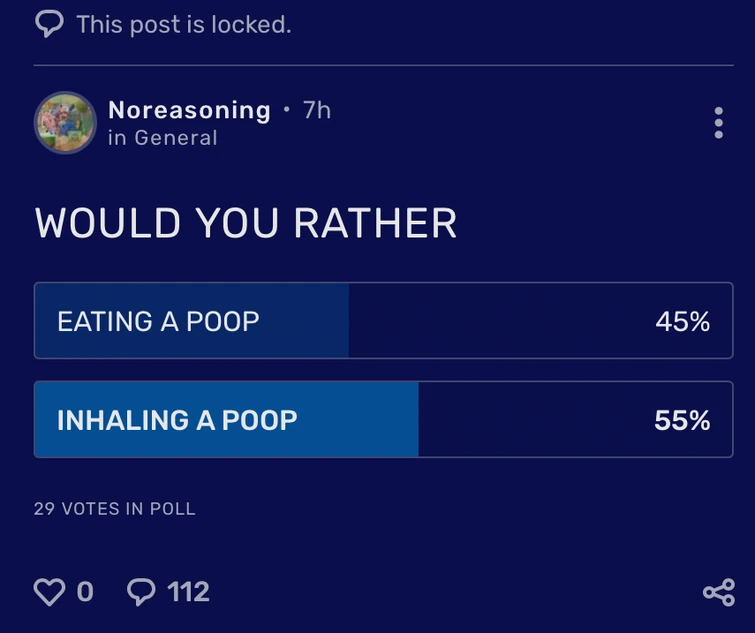Click the unfilled part of INHALING option bar
This screenshot has width=755, height=633.
pos(530,420)
